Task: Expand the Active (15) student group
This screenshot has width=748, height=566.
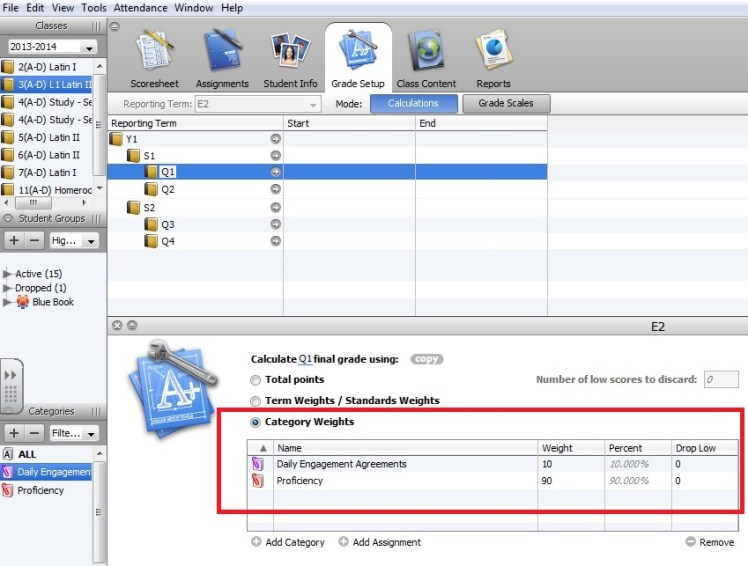Action: [8, 274]
